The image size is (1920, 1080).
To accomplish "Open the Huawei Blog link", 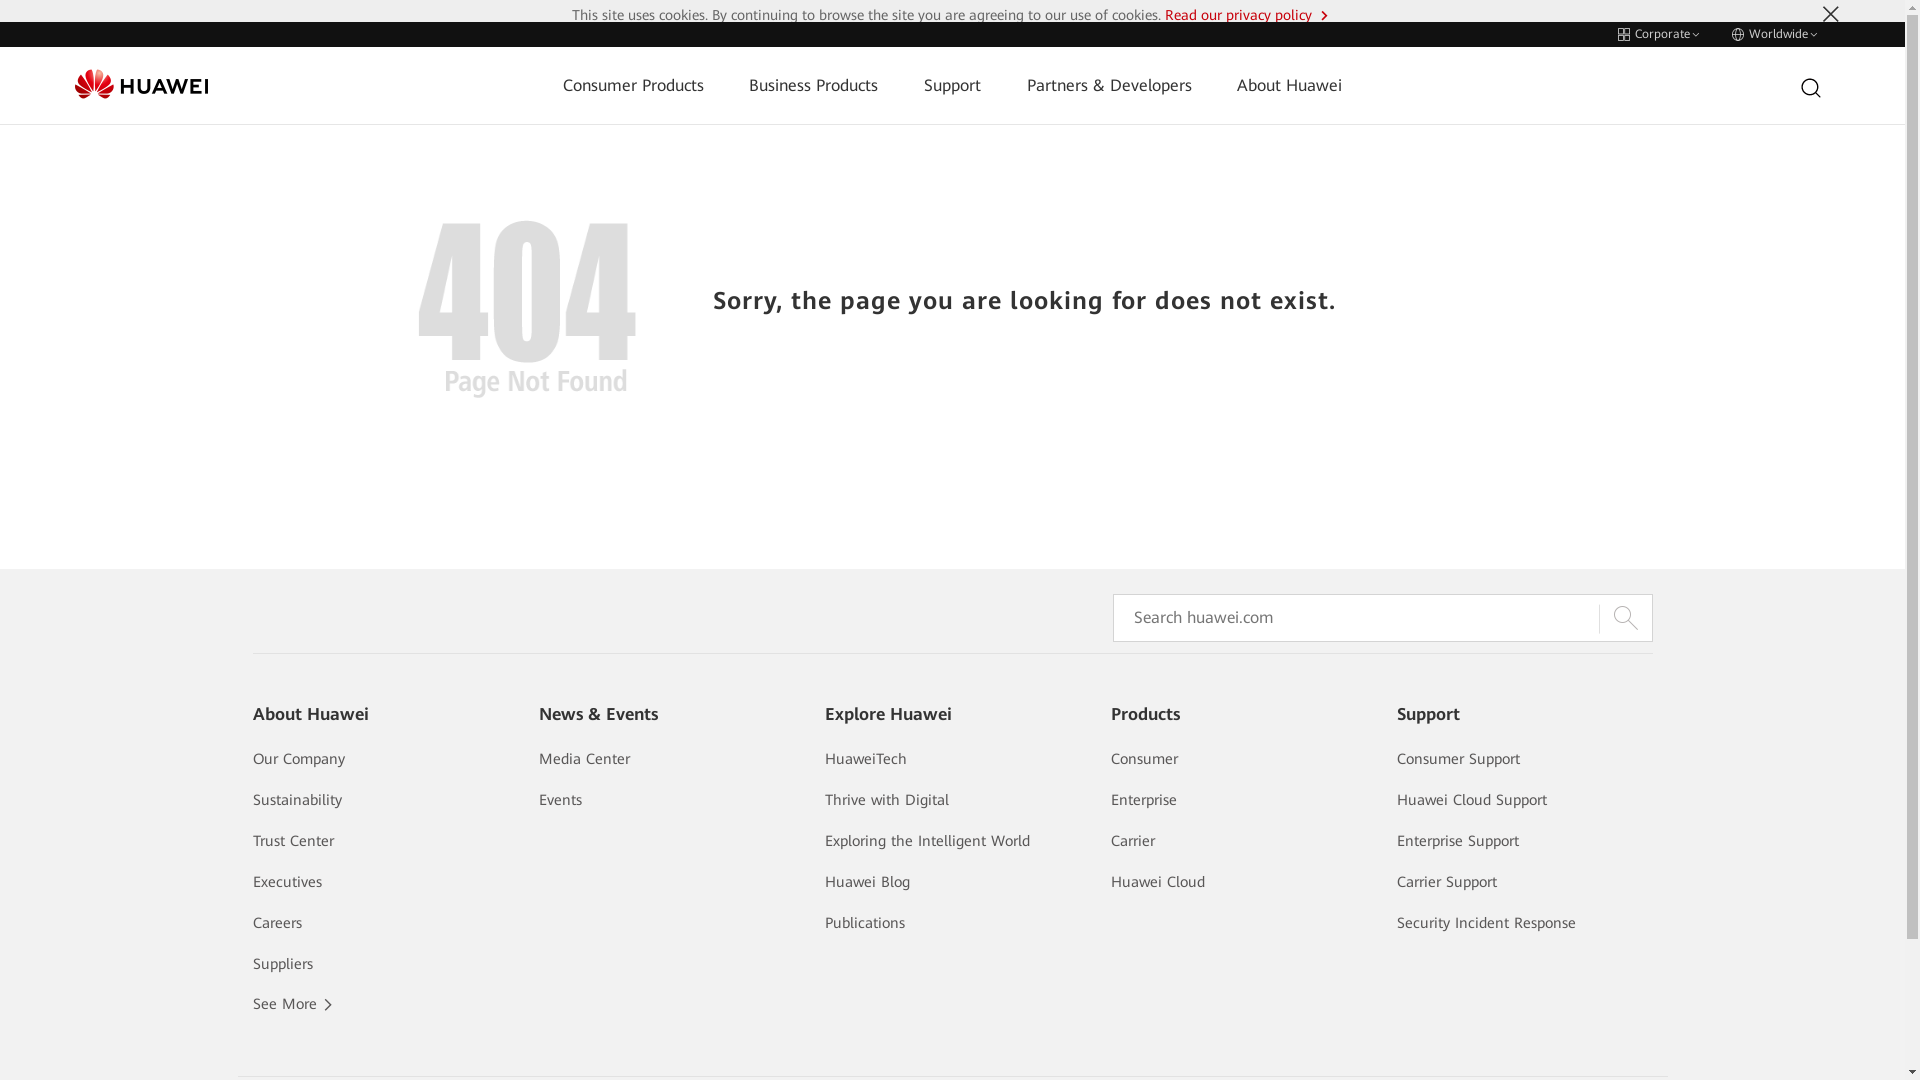I will click(867, 882).
